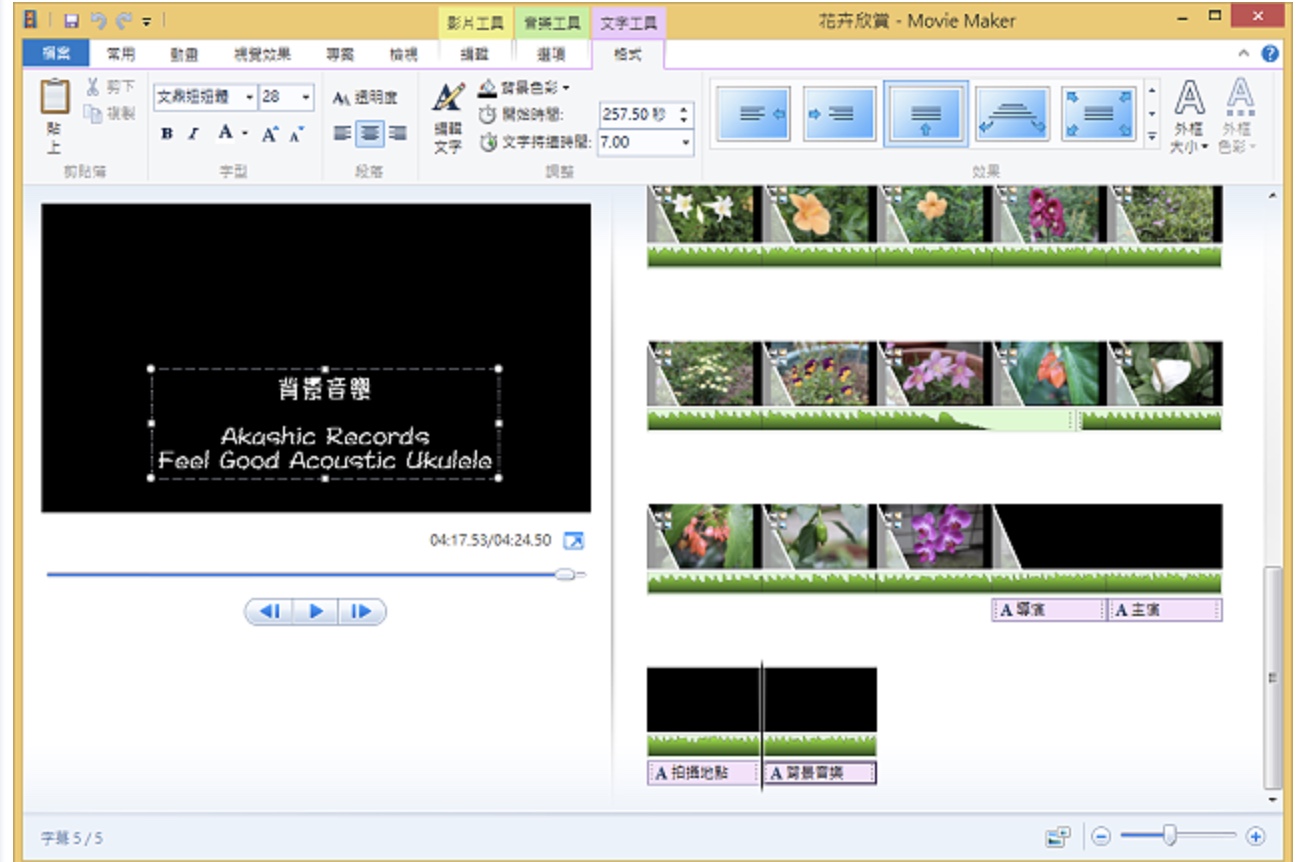Open the Music Tools 選項 (Options) tab

click(551, 54)
